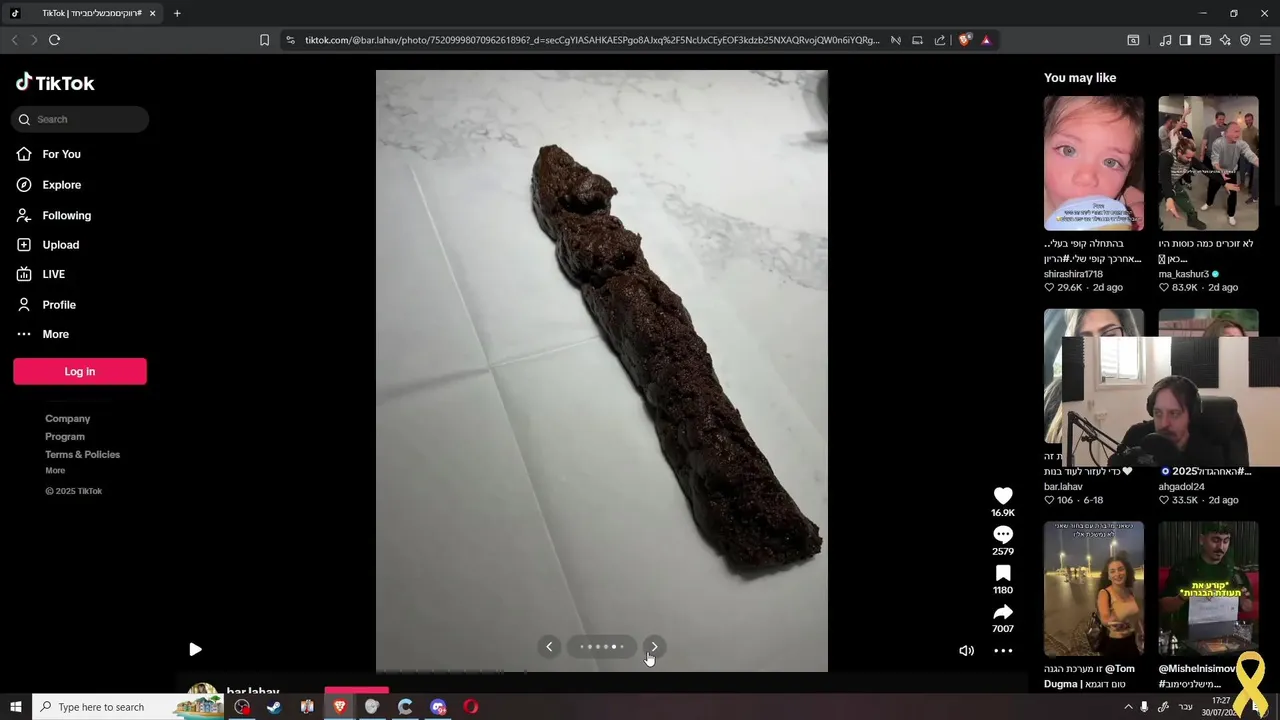Click the photo slide indicator dots
The height and width of the screenshot is (720, 1280).
click(601, 647)
